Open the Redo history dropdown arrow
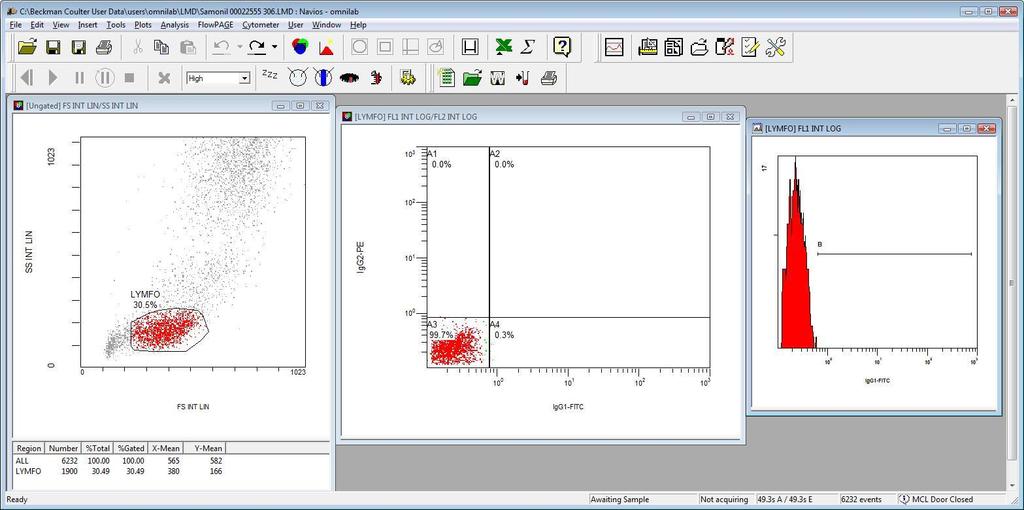 pyautogui.click(x=274, y=47)
